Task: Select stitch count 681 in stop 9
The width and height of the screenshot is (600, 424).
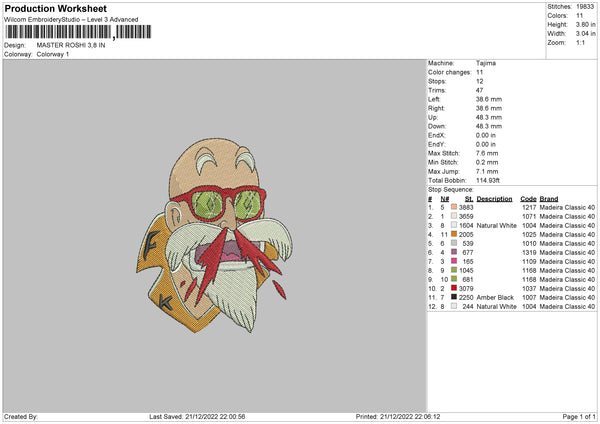Action: click(x=468, y=280)
